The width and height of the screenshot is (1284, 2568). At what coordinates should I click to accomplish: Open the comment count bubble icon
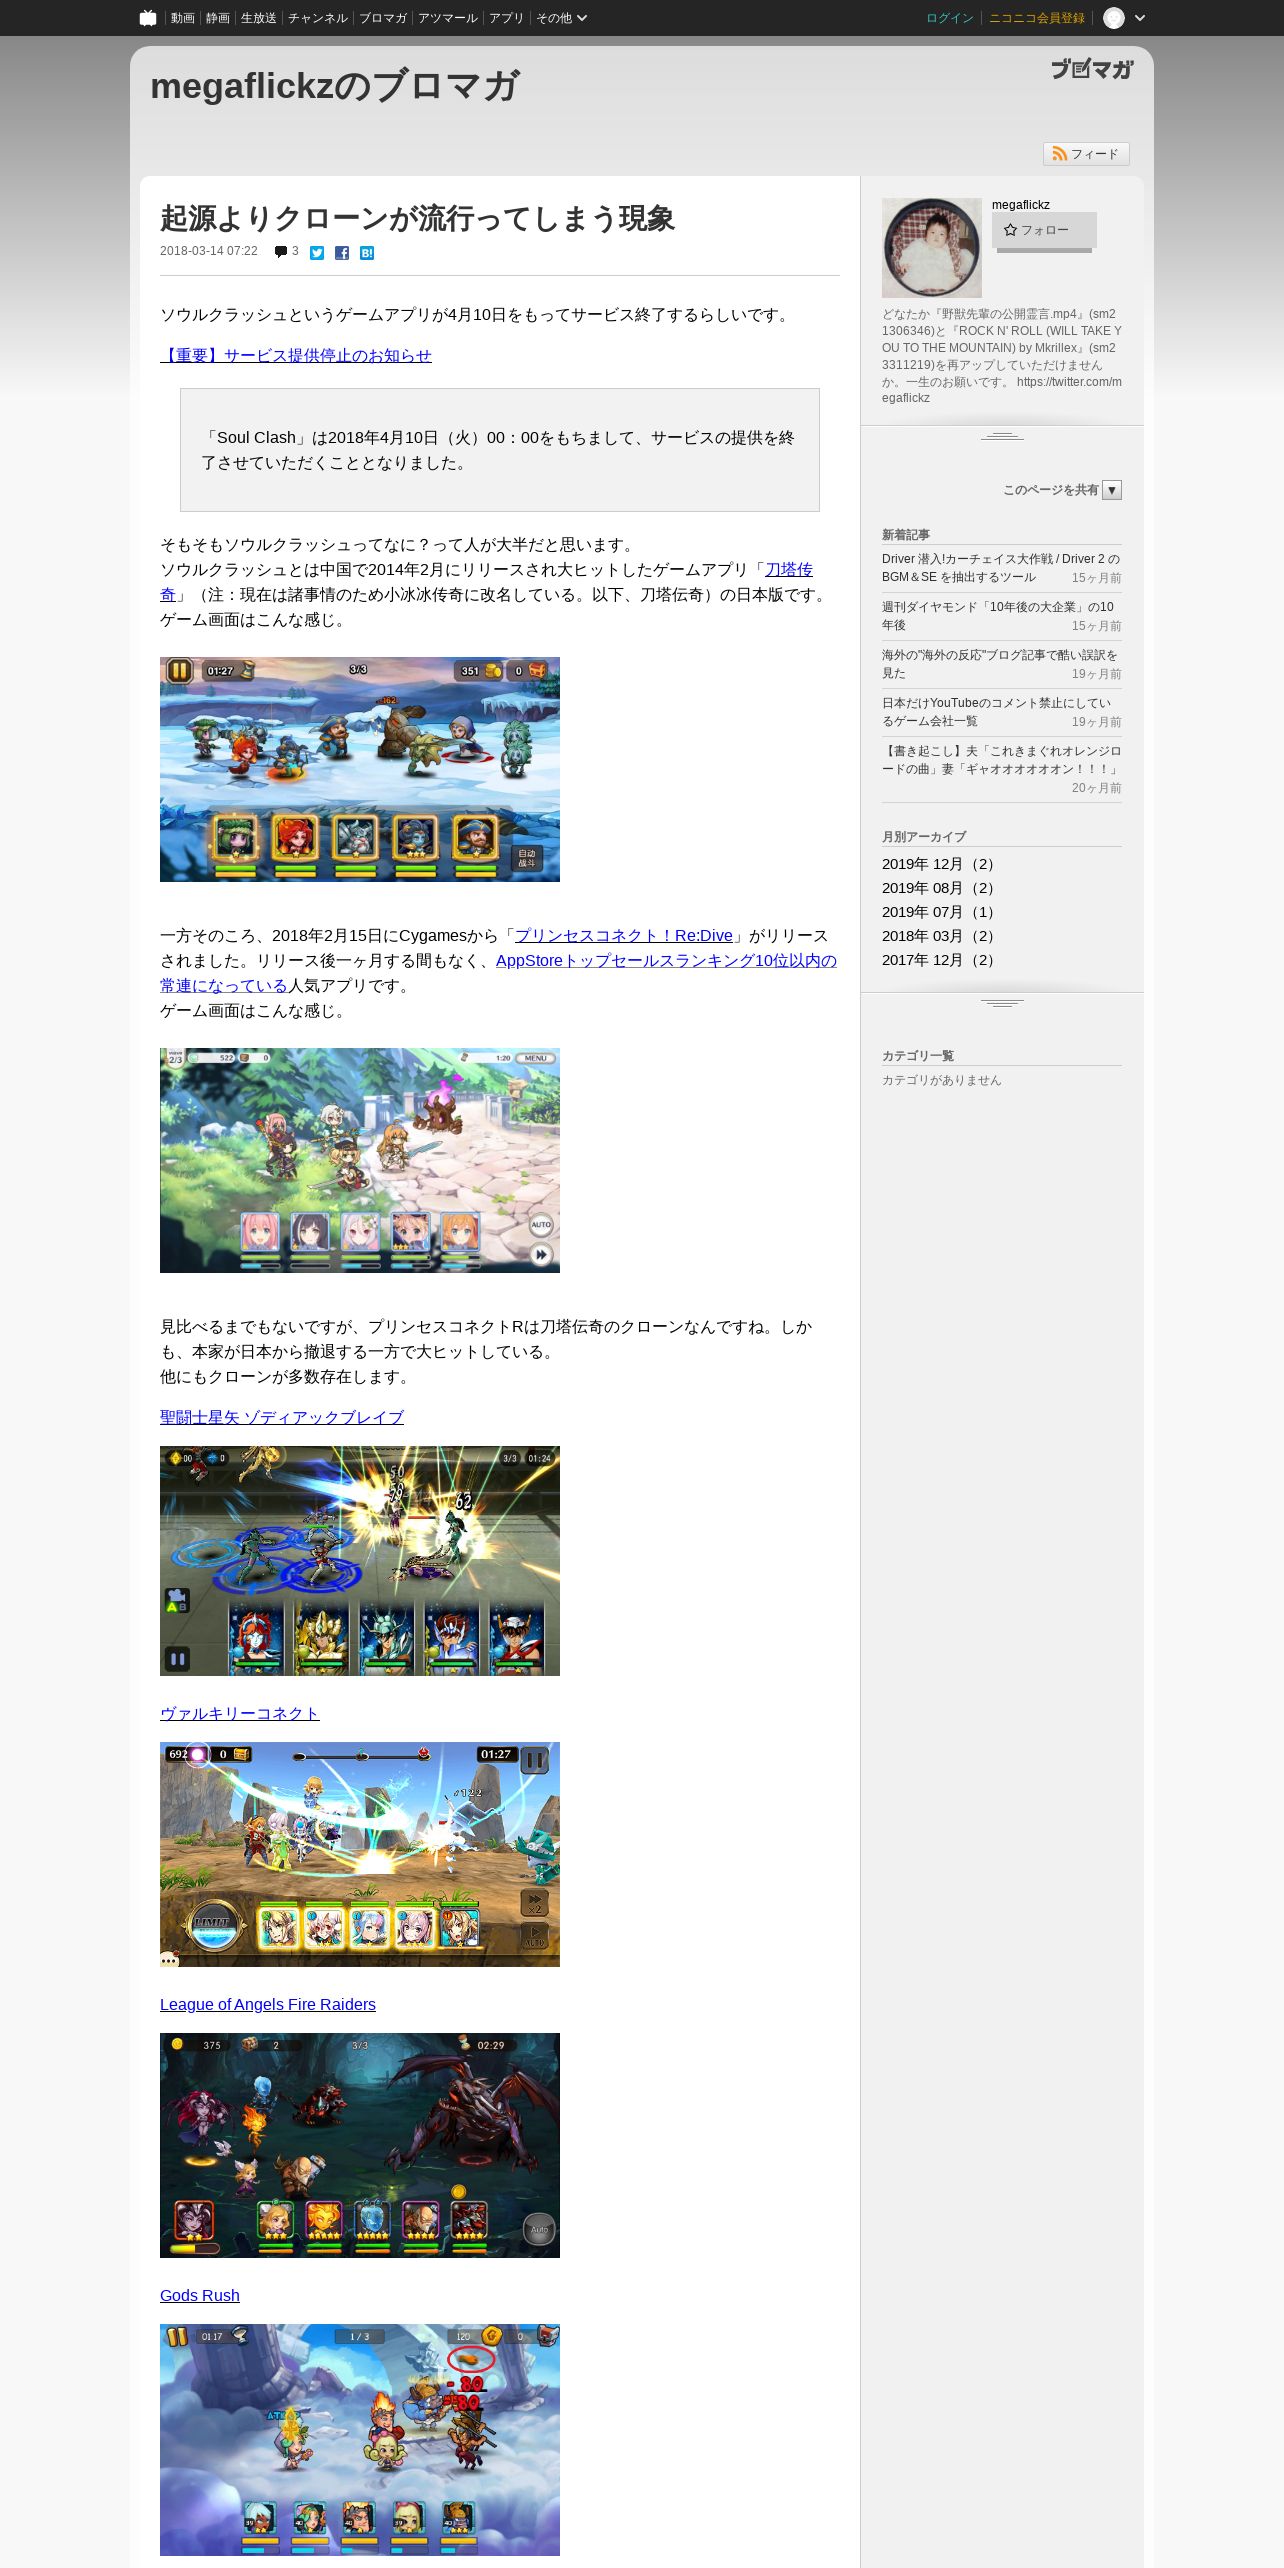coord(281,252)
